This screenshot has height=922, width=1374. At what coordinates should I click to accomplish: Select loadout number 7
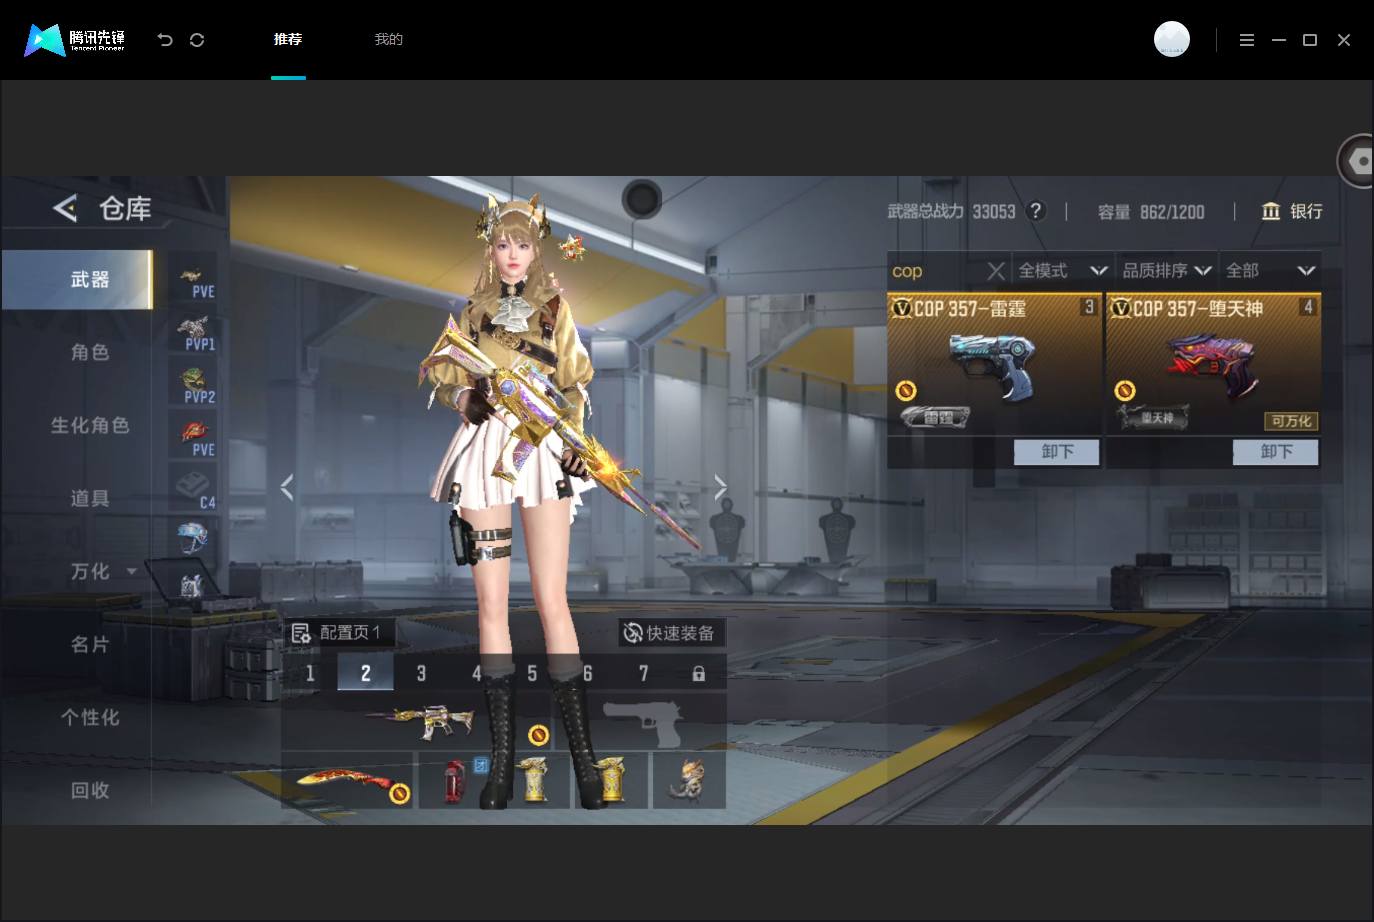pyautogui.click(x=643, y=673)
